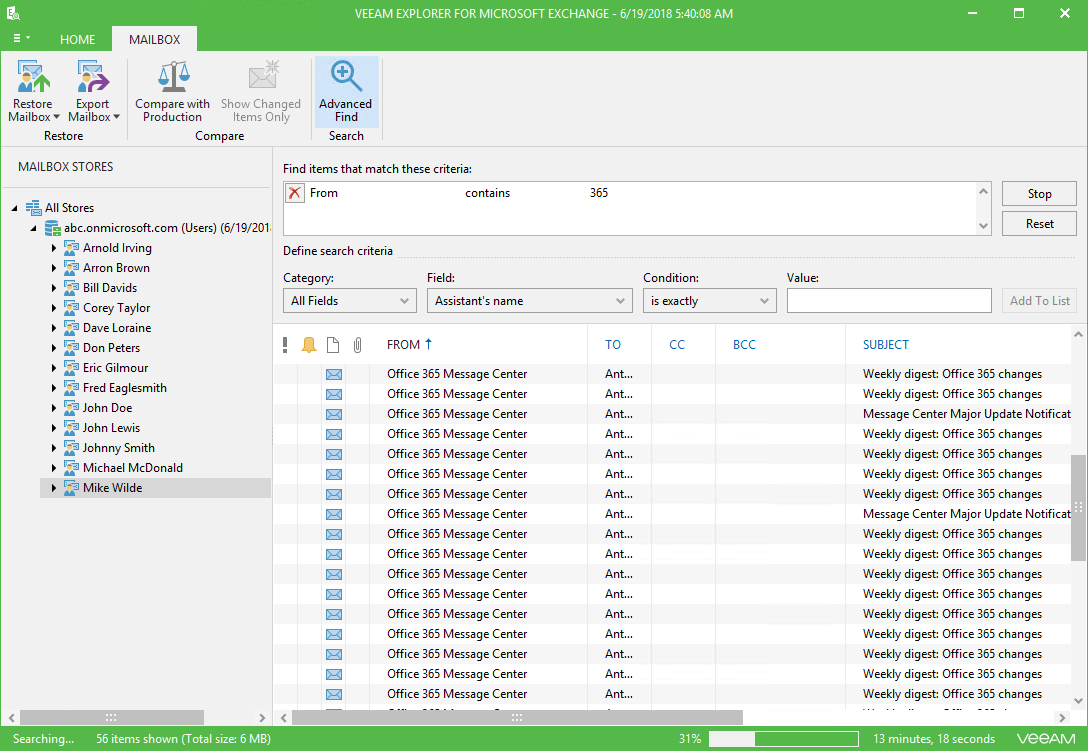Click the Veeam logo in status bar

1046,739
